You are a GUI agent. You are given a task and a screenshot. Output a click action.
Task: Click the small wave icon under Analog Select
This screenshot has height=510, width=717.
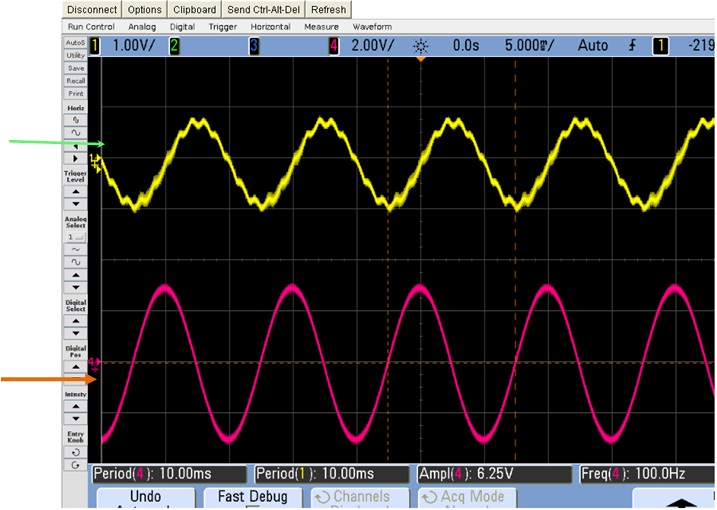(x=75, y=250)
